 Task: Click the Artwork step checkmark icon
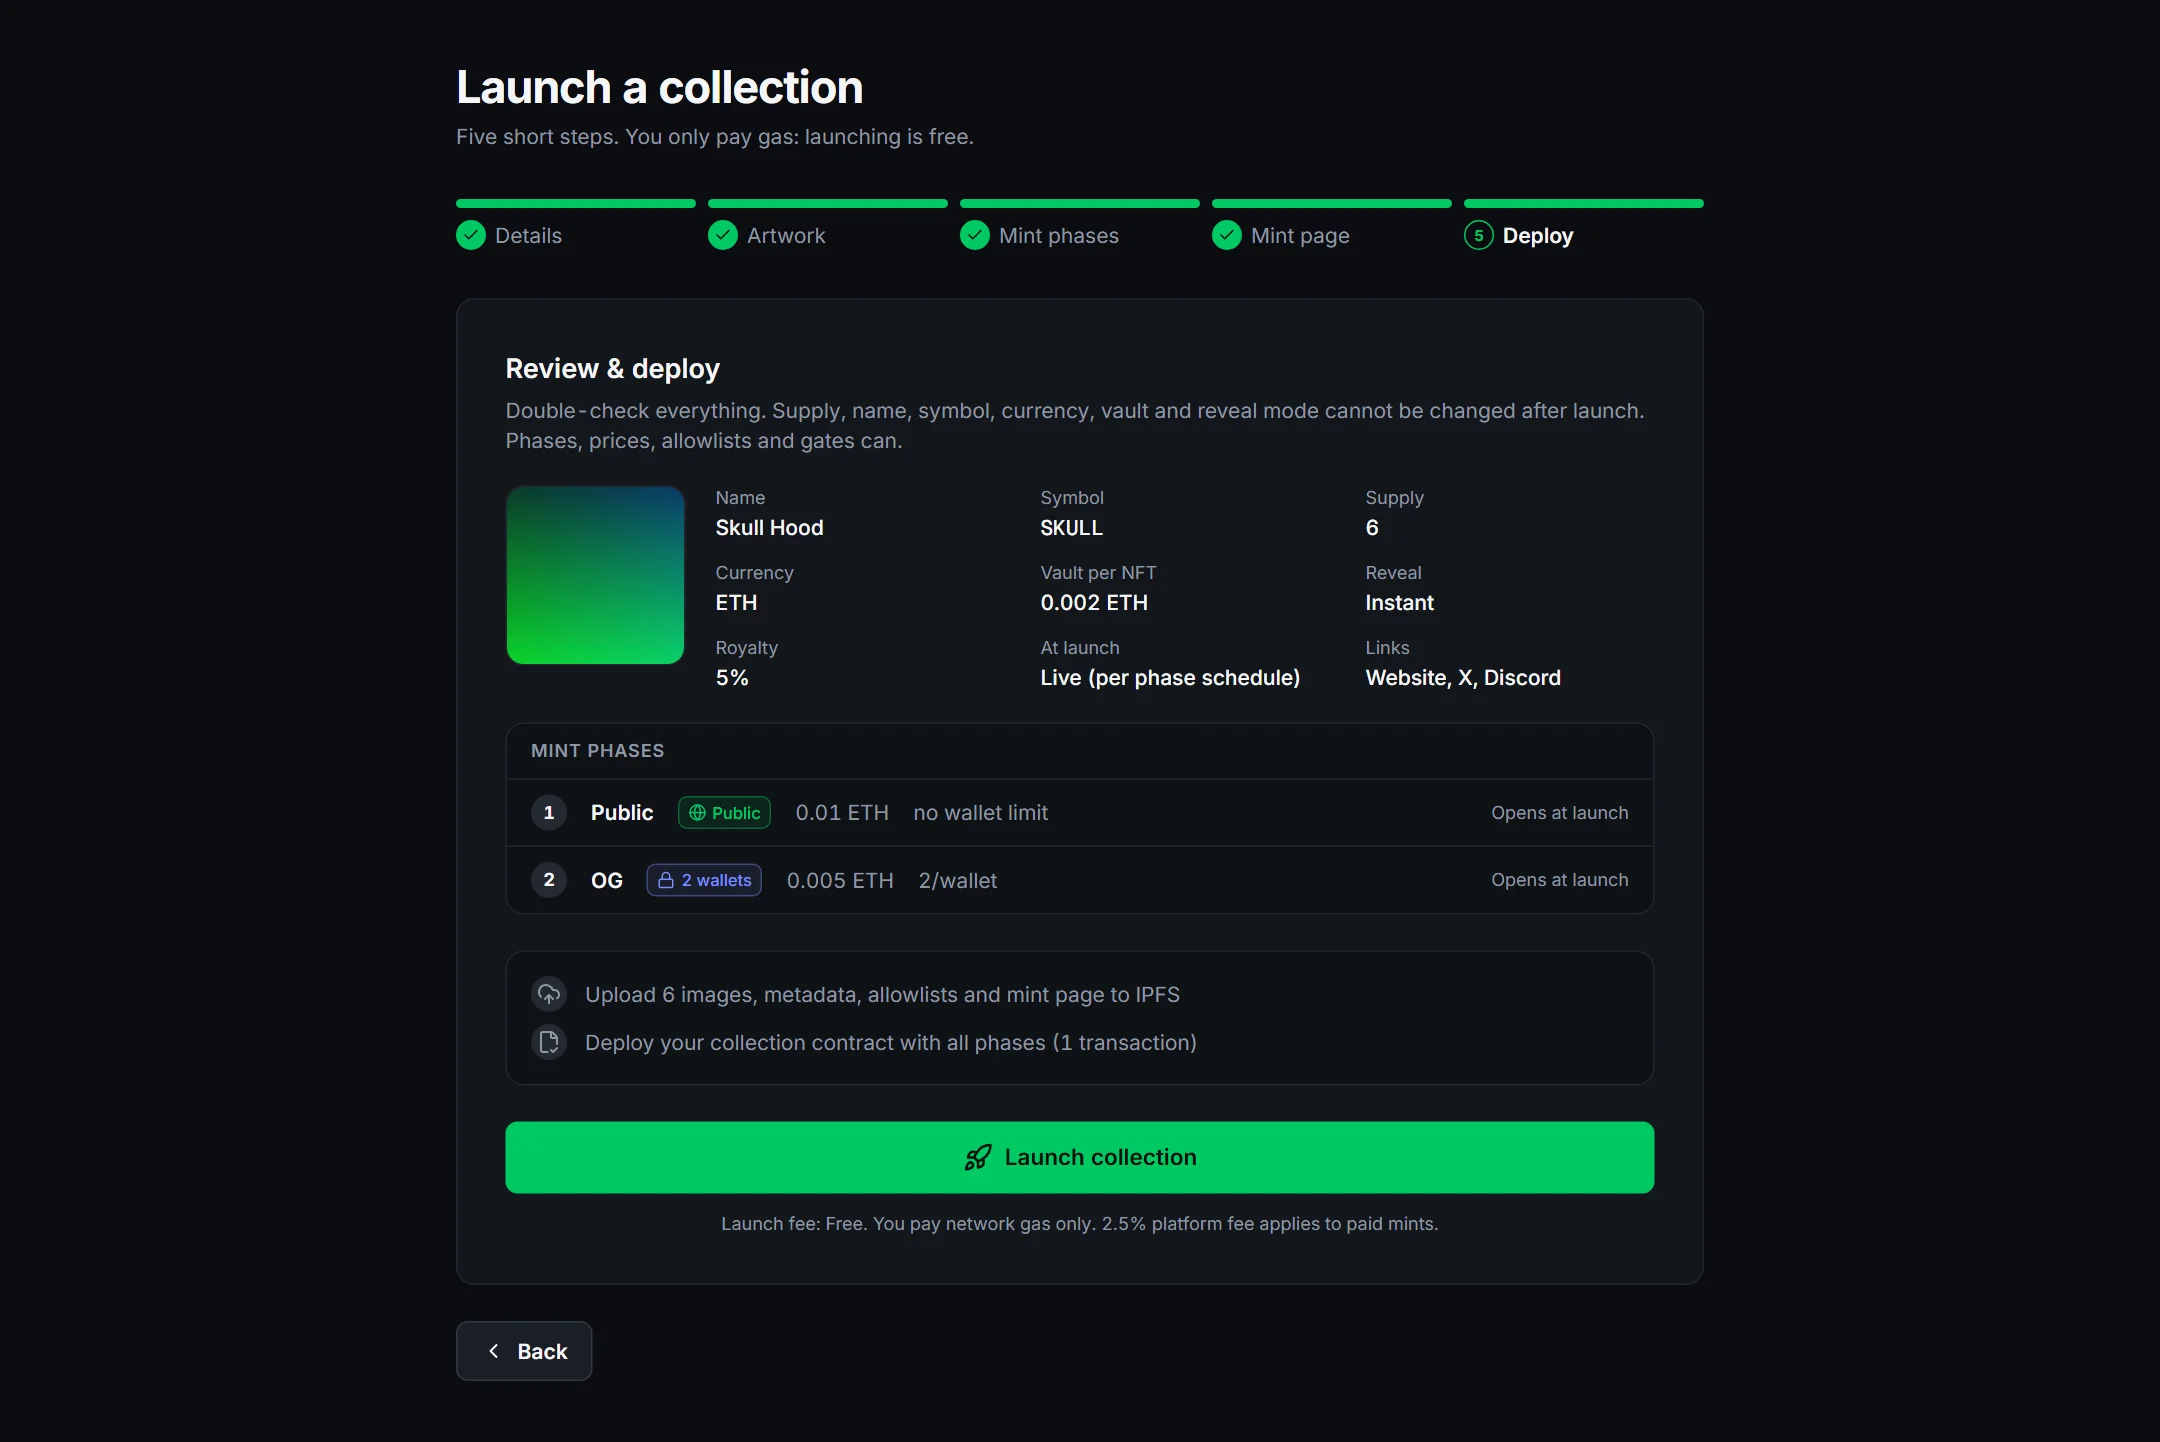tap(723, 235)
